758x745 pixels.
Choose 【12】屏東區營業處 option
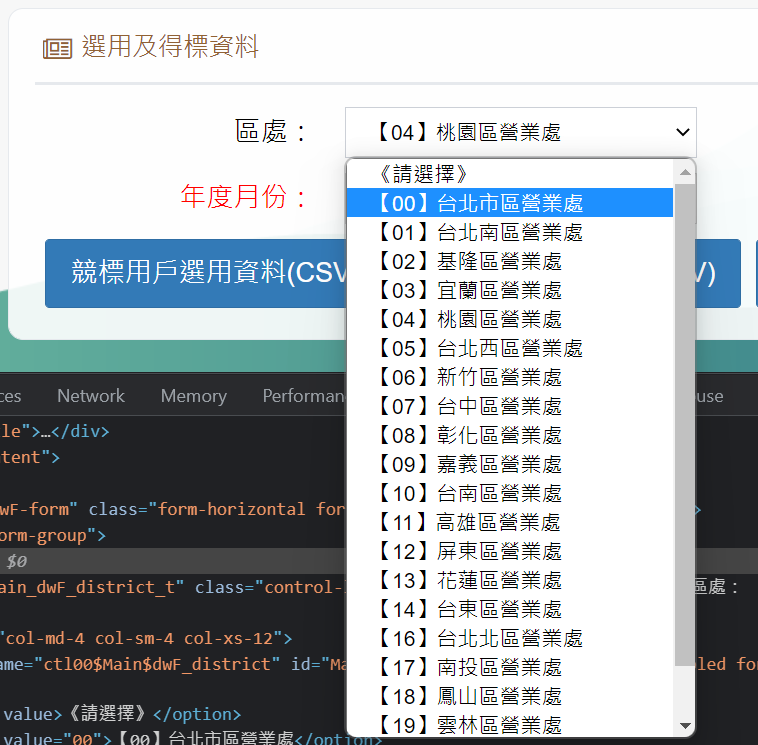[x=510, y=551]
